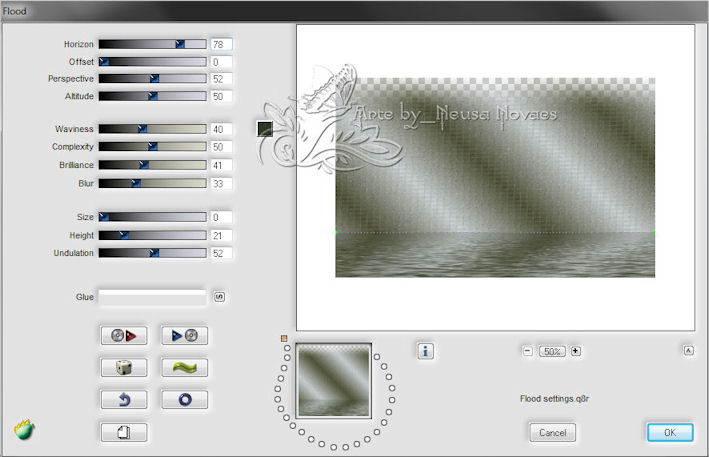The width and height of the screenshot is (709, 457).
Task: Click the Waviness value field showing 40
Action: tap(222, 129)
